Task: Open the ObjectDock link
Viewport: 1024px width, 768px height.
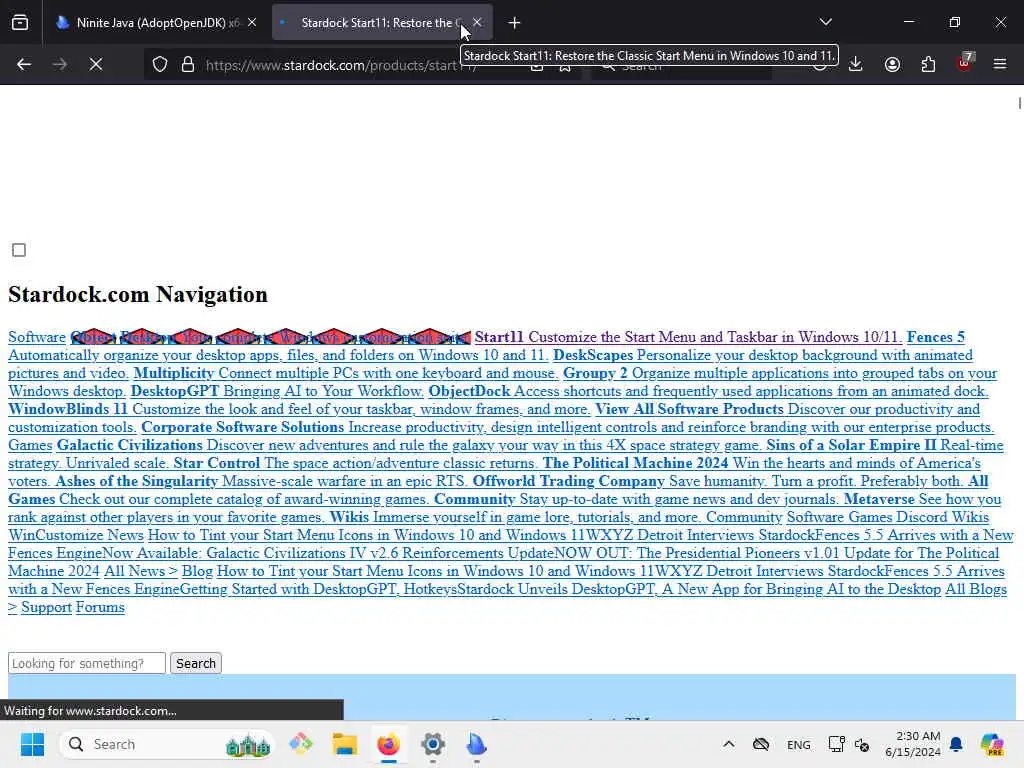Action: (469, 391)
